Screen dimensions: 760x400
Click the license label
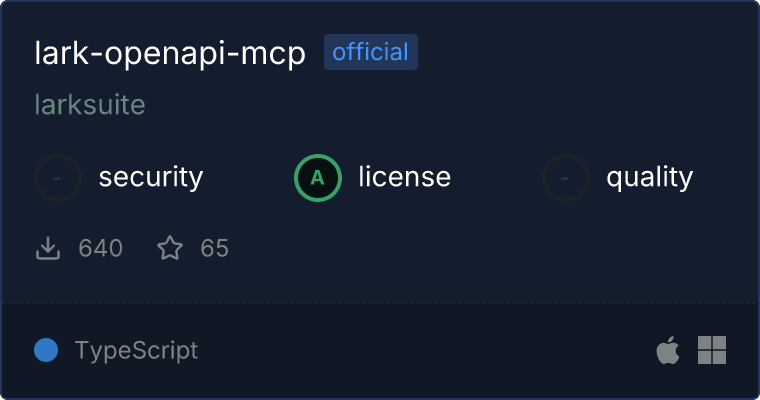405,176
